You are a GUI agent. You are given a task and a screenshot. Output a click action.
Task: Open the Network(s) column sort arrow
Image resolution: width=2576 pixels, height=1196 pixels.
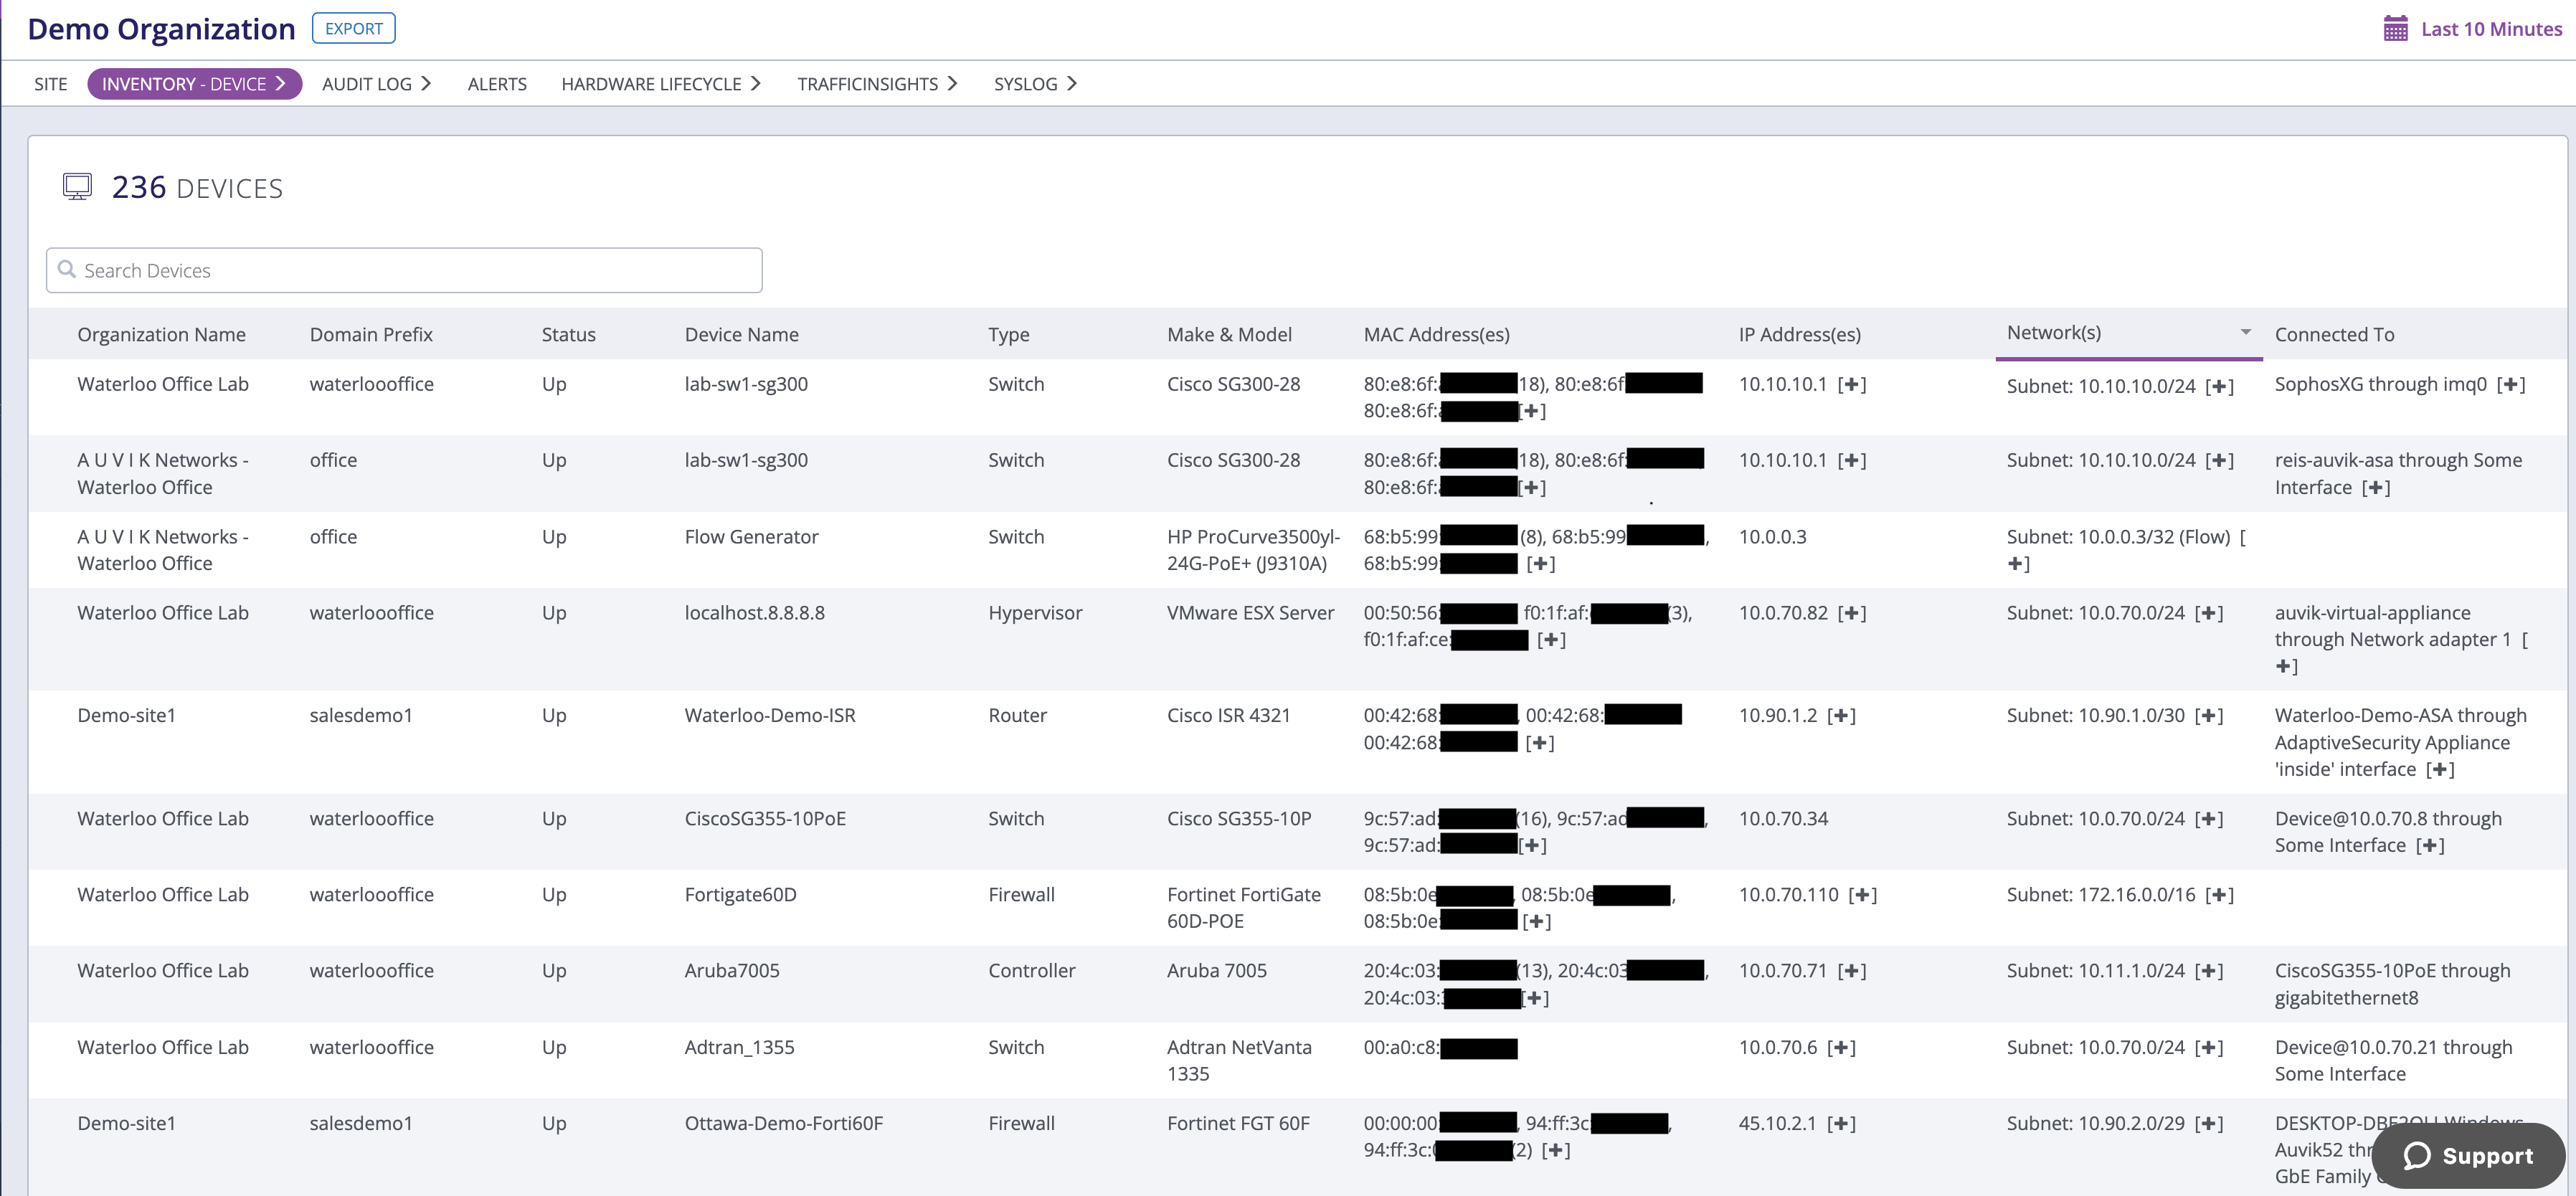tap(2245, 332)
